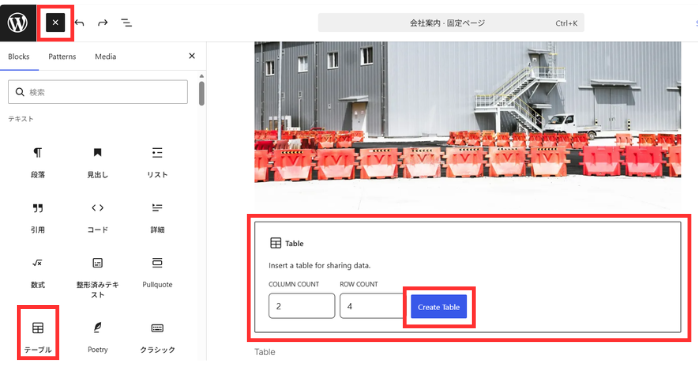The image size is (698, 365).
Task: Insert a コード code block
Action: click(x=97, y=218)
